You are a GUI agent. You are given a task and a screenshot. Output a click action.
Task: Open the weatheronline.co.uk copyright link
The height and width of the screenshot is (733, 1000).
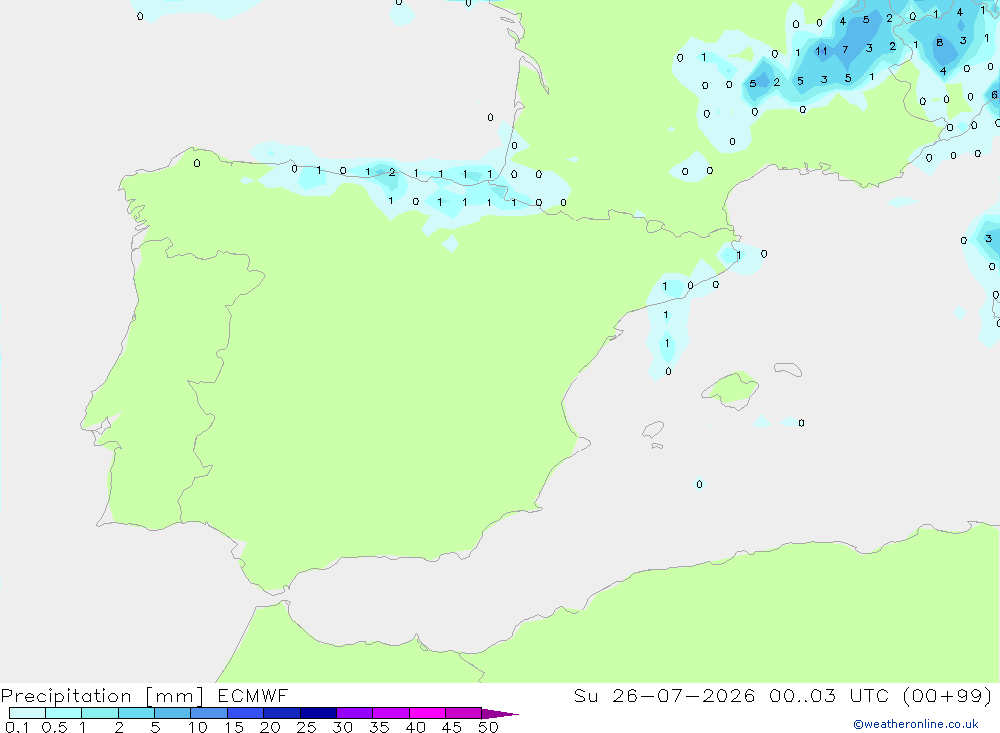[915, 724]
